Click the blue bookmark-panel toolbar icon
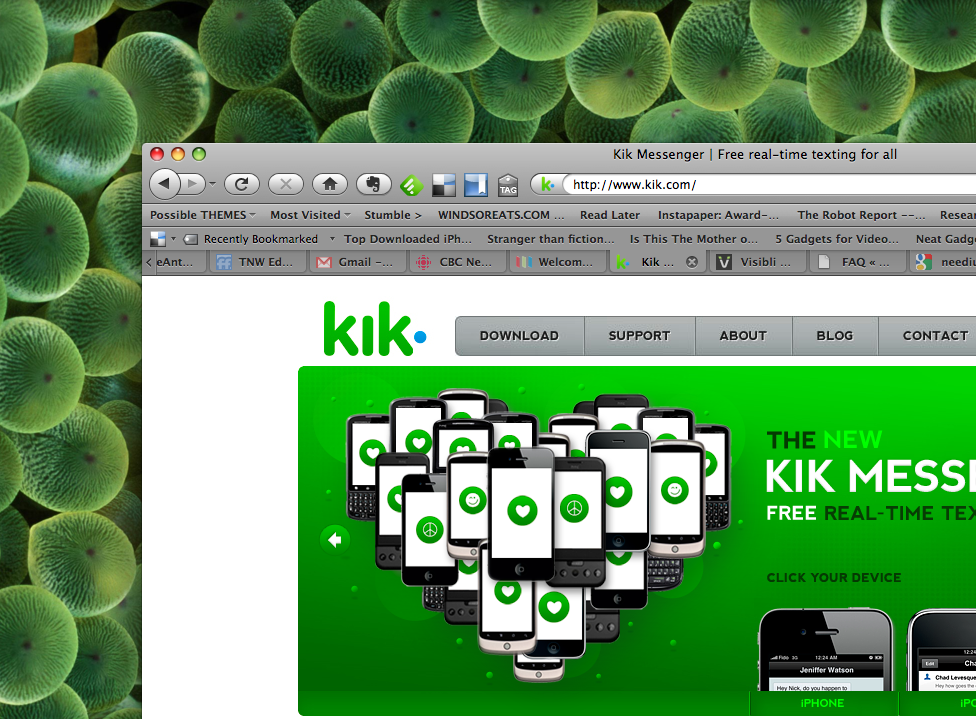The width and height of the screenshot is (976, 719). click(x=476, y=185)
